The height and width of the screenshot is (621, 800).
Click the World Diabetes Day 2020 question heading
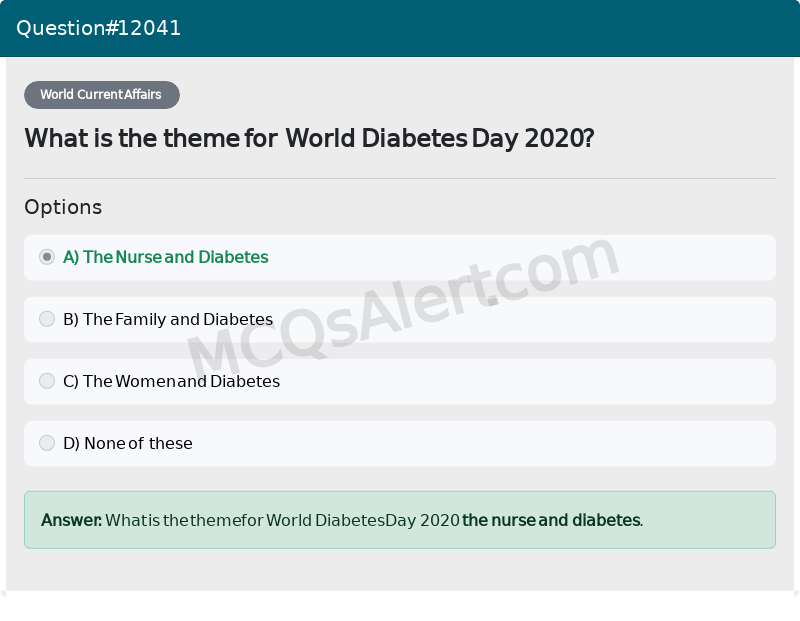[x=309, y=138]
